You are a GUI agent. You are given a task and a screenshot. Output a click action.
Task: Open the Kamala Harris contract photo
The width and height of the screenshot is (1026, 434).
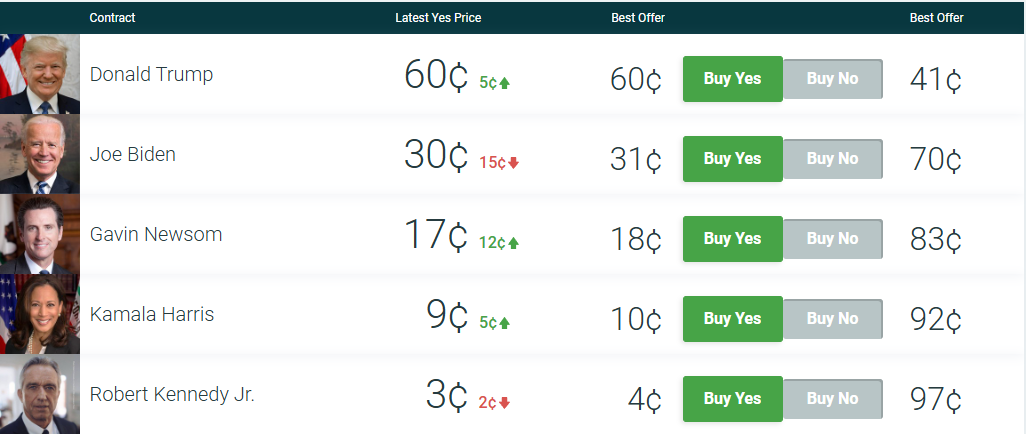point(40,315)
